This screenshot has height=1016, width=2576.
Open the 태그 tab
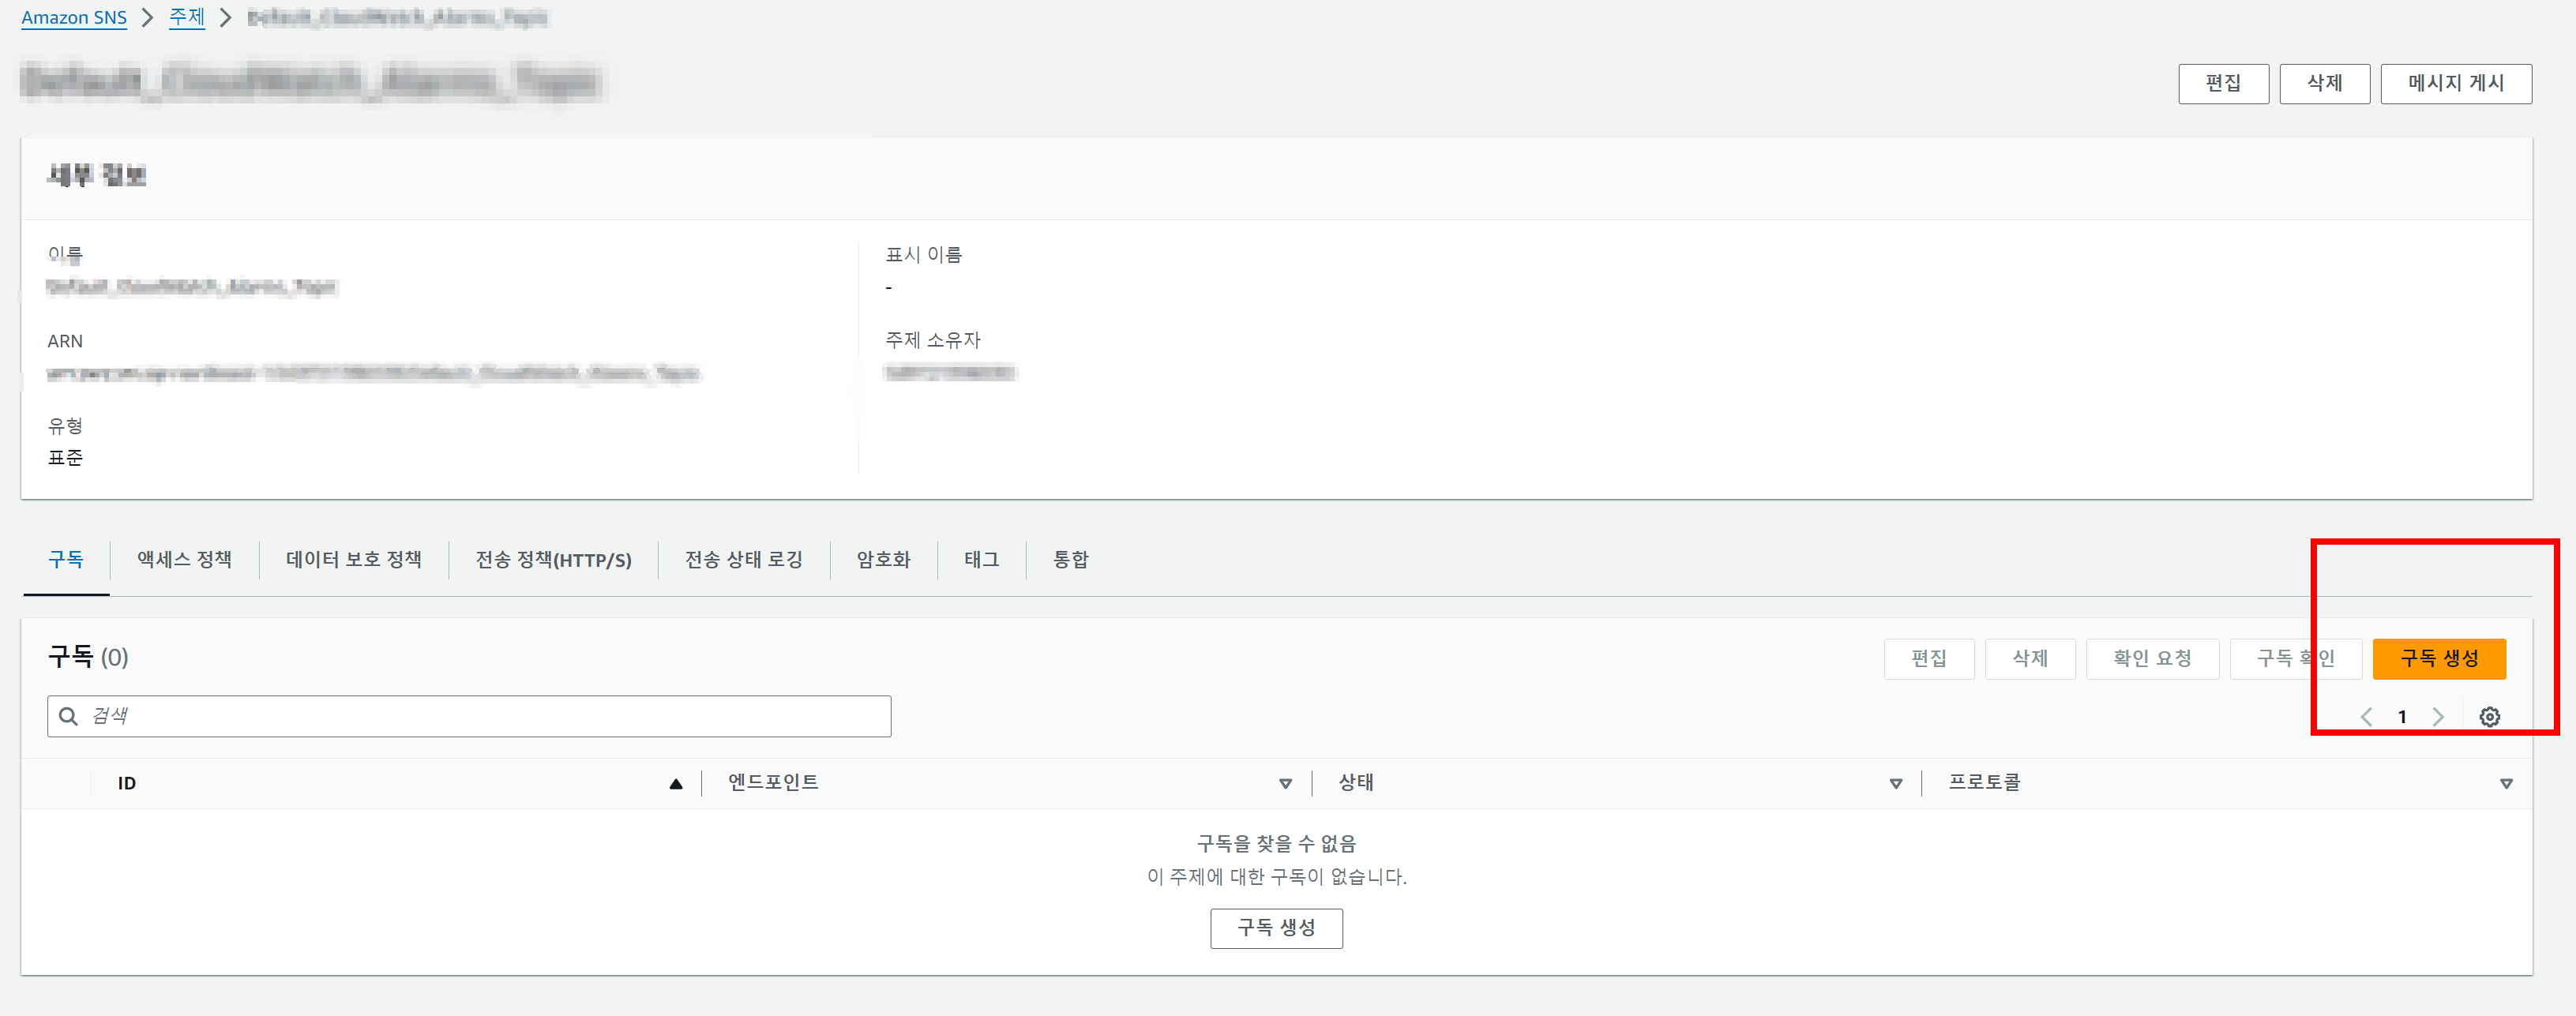tap(981, 560)
